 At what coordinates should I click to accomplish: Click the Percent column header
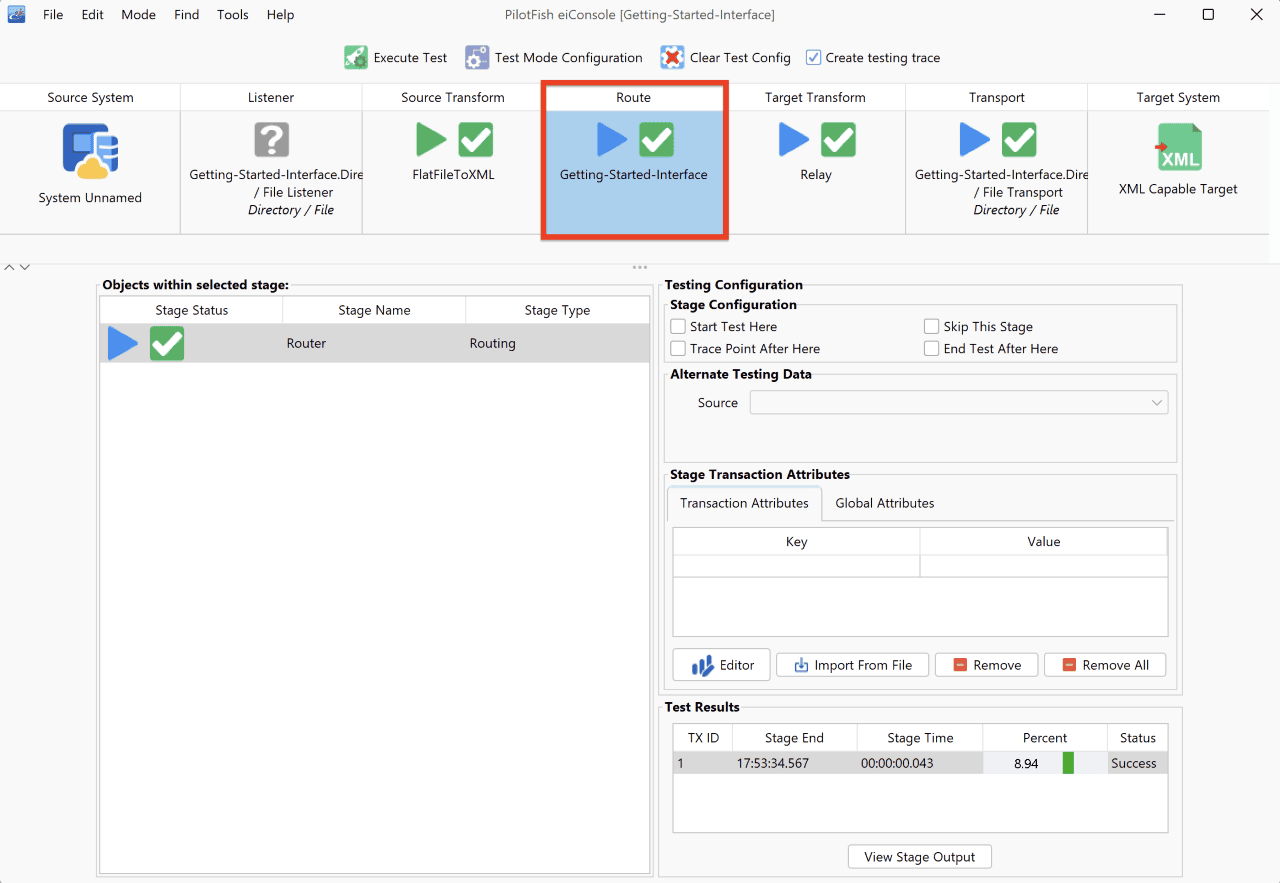pyautogui.click(x=1045, y=738)
